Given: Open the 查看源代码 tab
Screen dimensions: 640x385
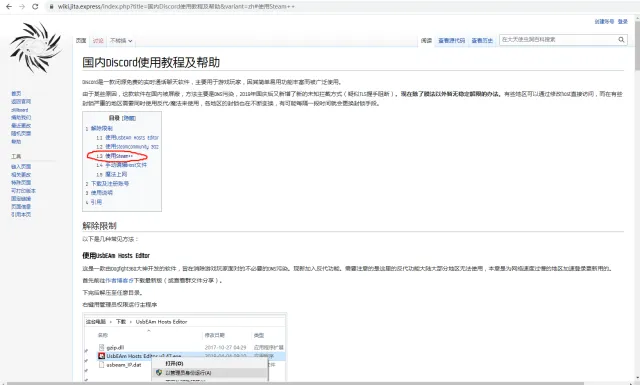Looking at the screenshot, I should 451,40.
